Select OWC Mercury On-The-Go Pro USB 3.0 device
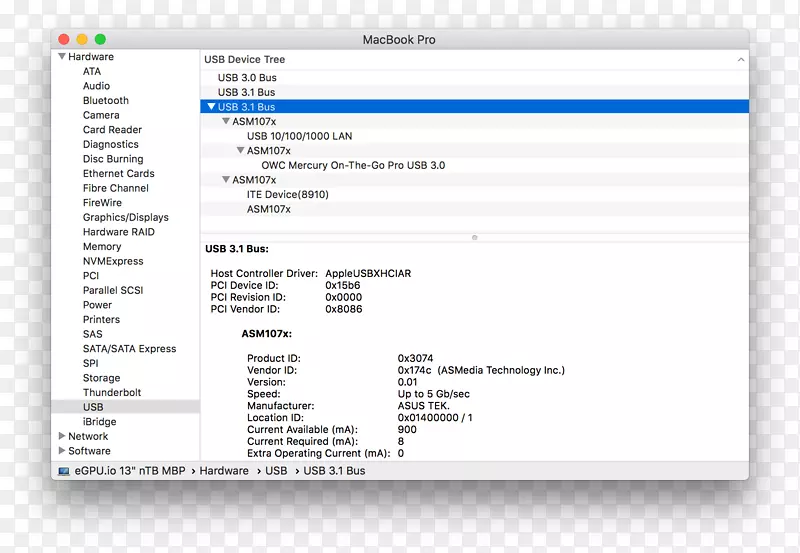This screenshot has width=800, height=553. tap(353, 166)
